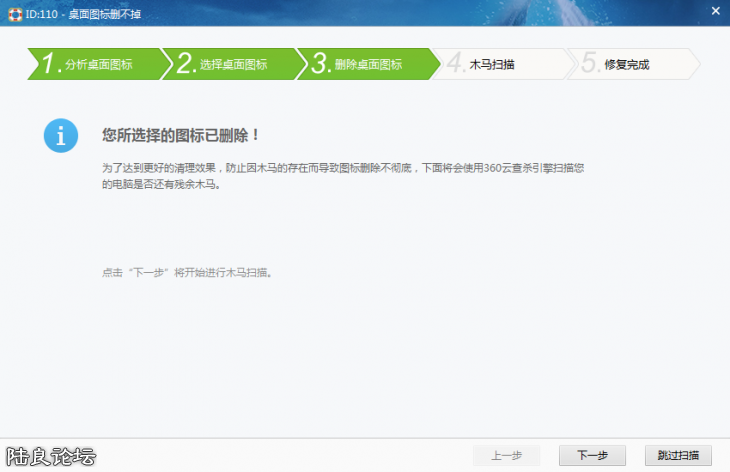Click the 跳过扫描 button

[678, 455]
